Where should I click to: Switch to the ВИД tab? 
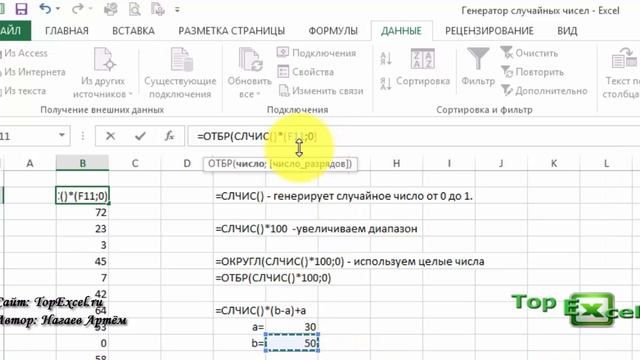[567, 31]
